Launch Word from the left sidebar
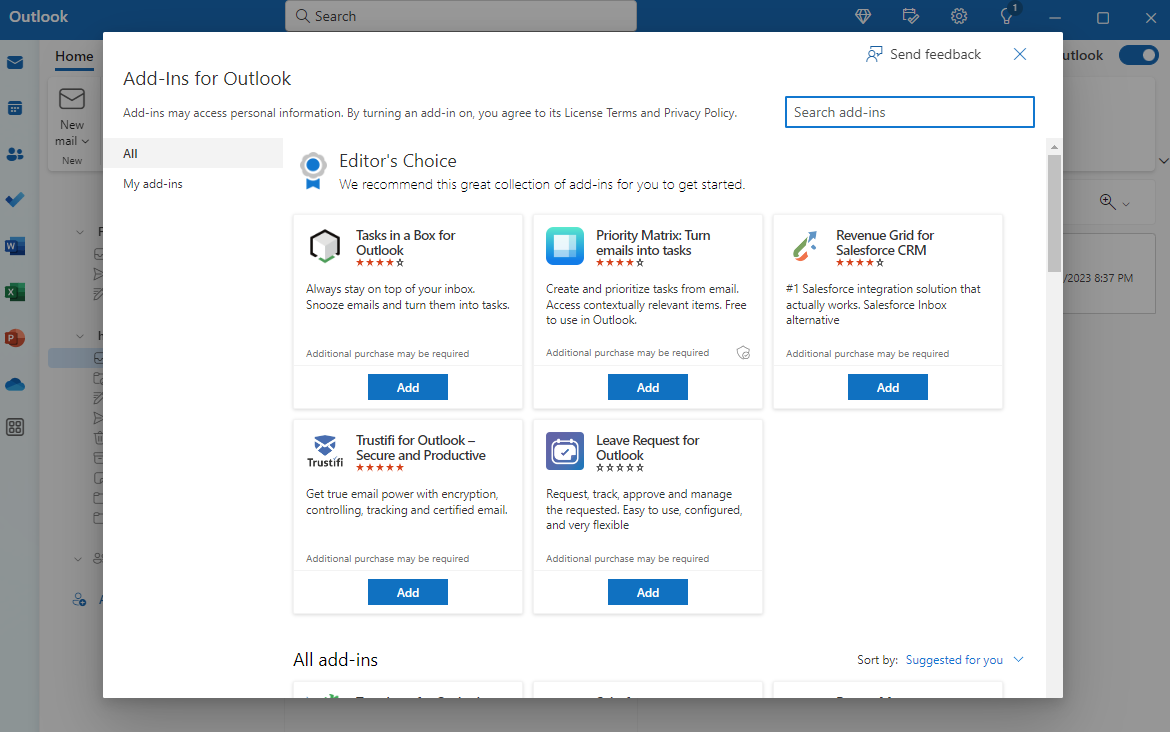Screen dimensions: 1170x732 [14, 245]
